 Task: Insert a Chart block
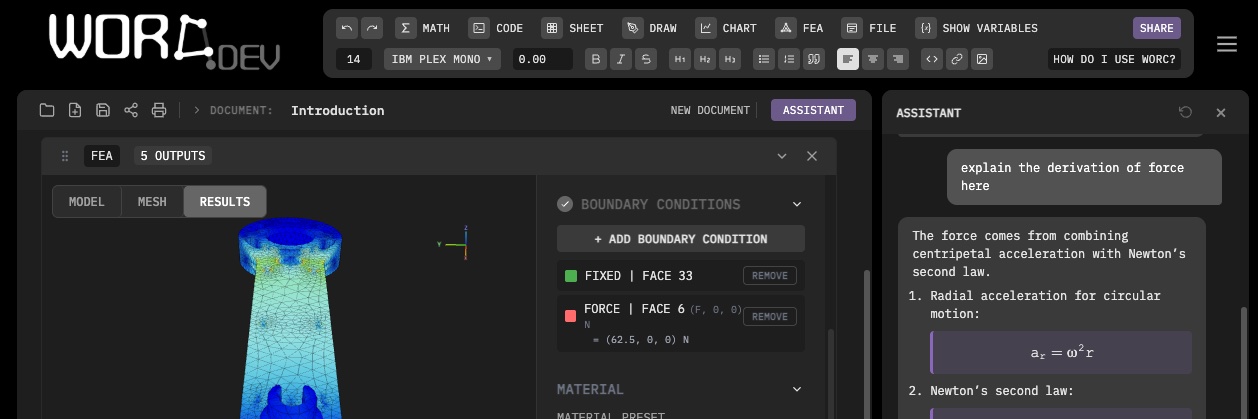pos(728,28)
